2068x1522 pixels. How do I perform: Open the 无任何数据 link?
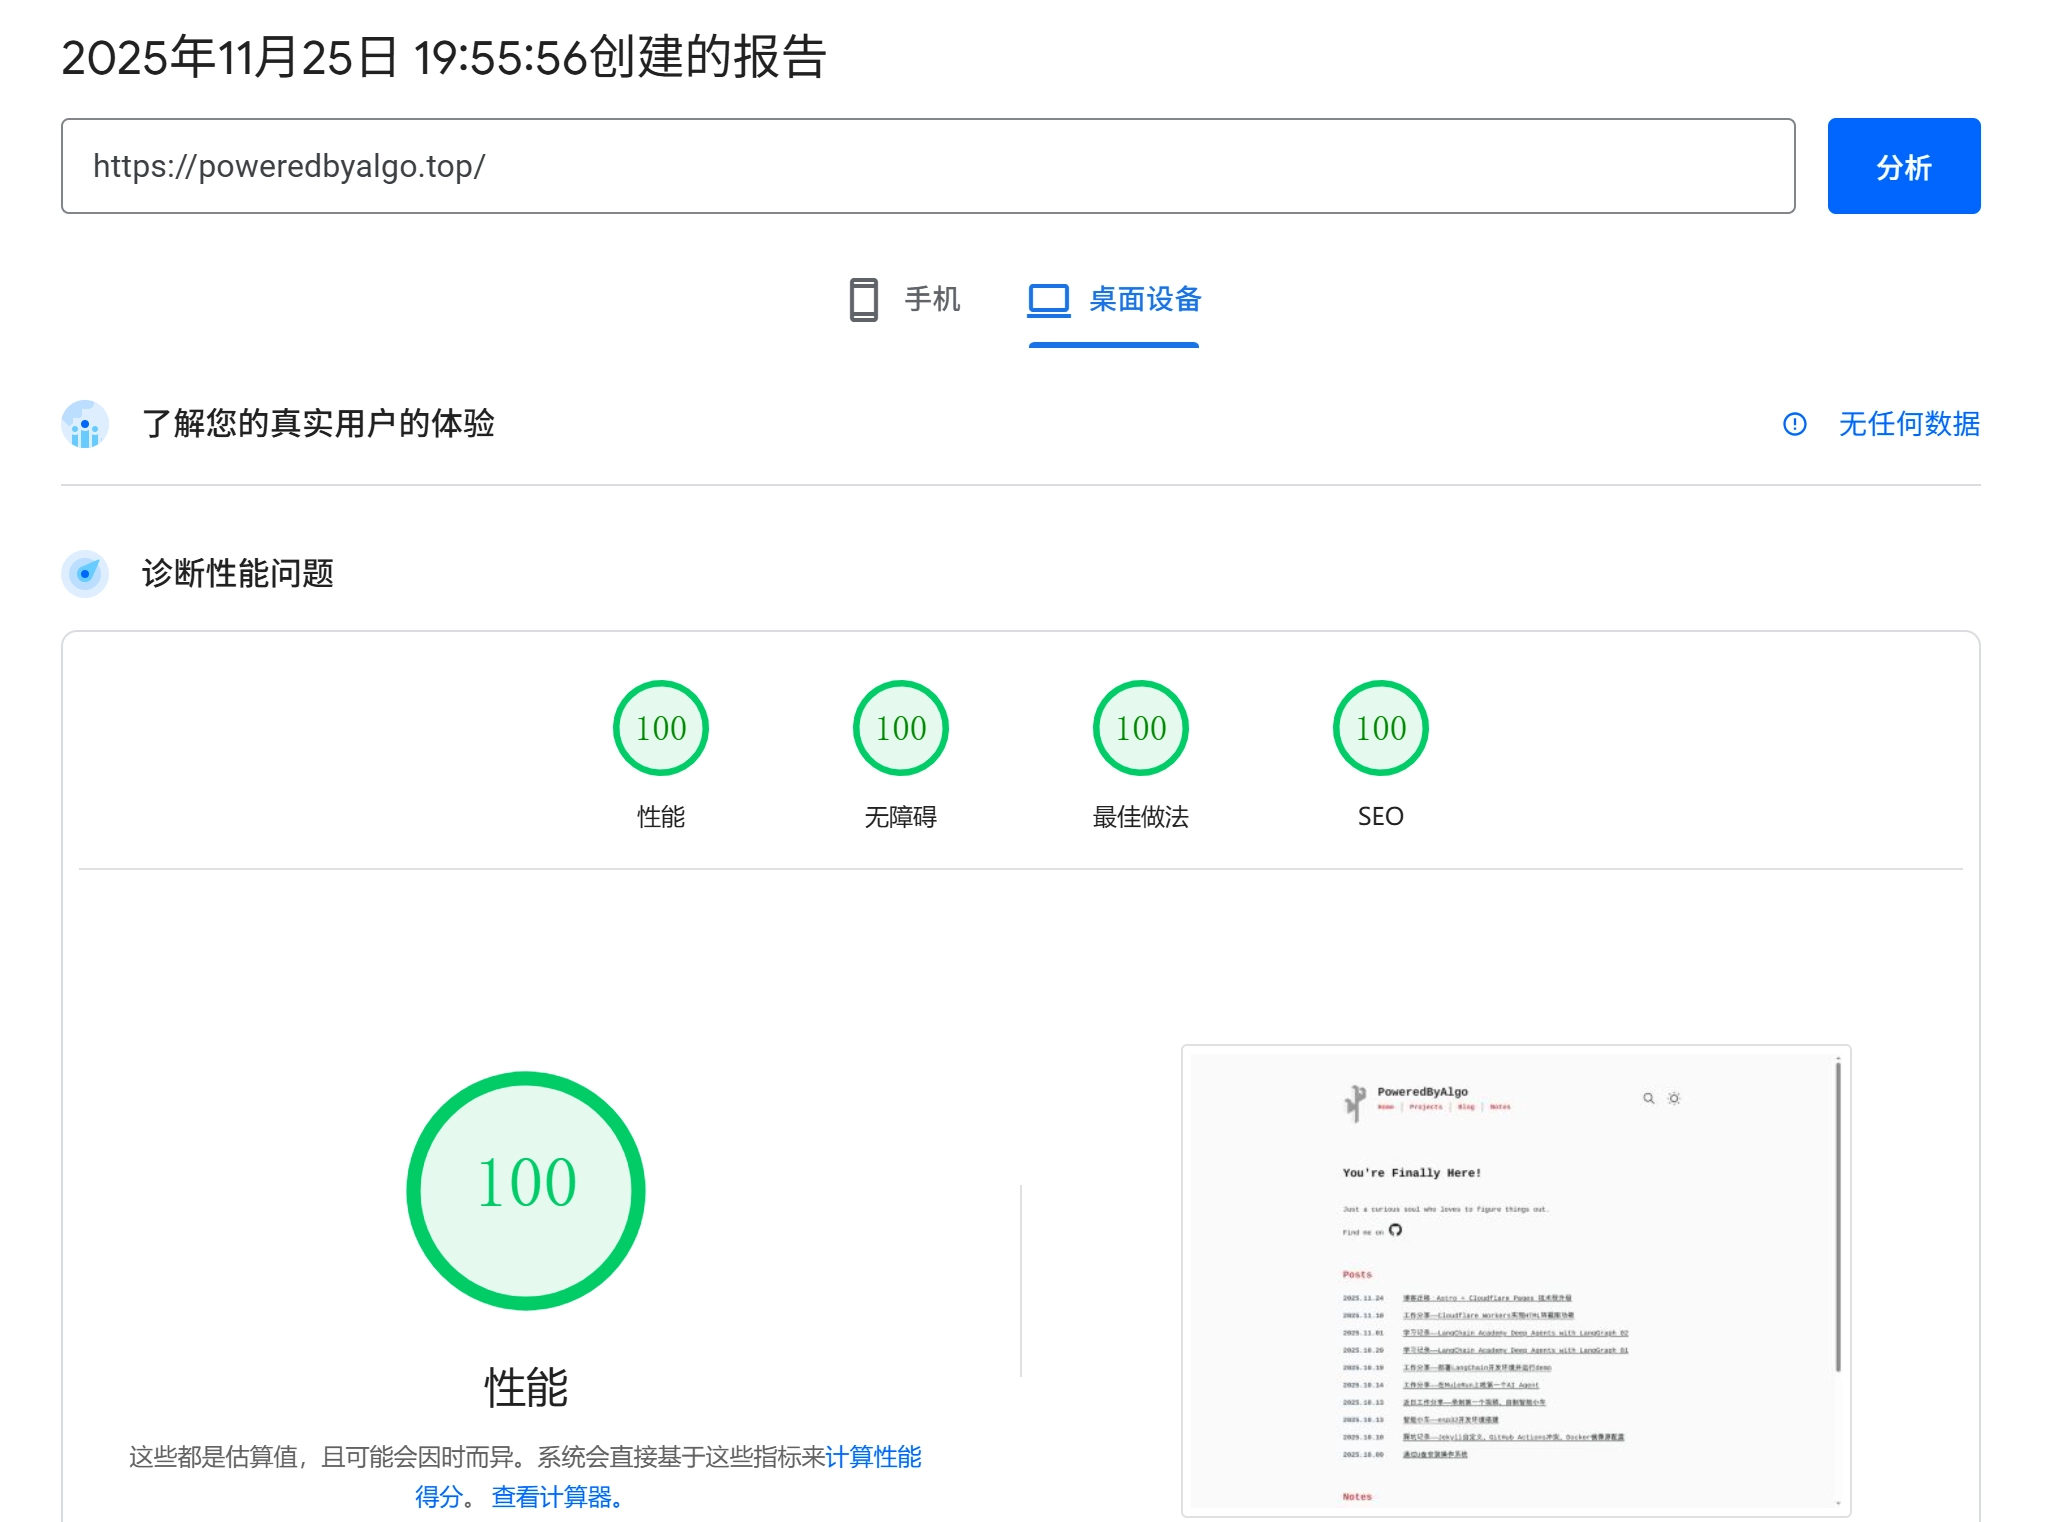point(1908,424)
